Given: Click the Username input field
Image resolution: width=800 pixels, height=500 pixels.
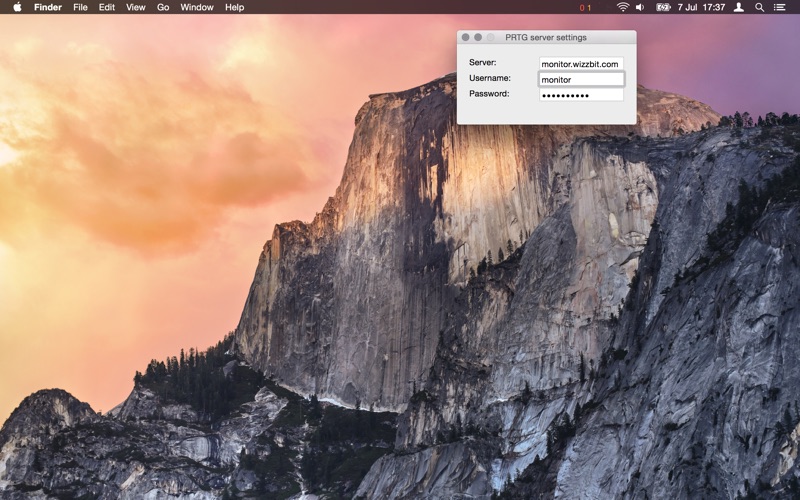Looking at the screenshot, I should (581, 79).
